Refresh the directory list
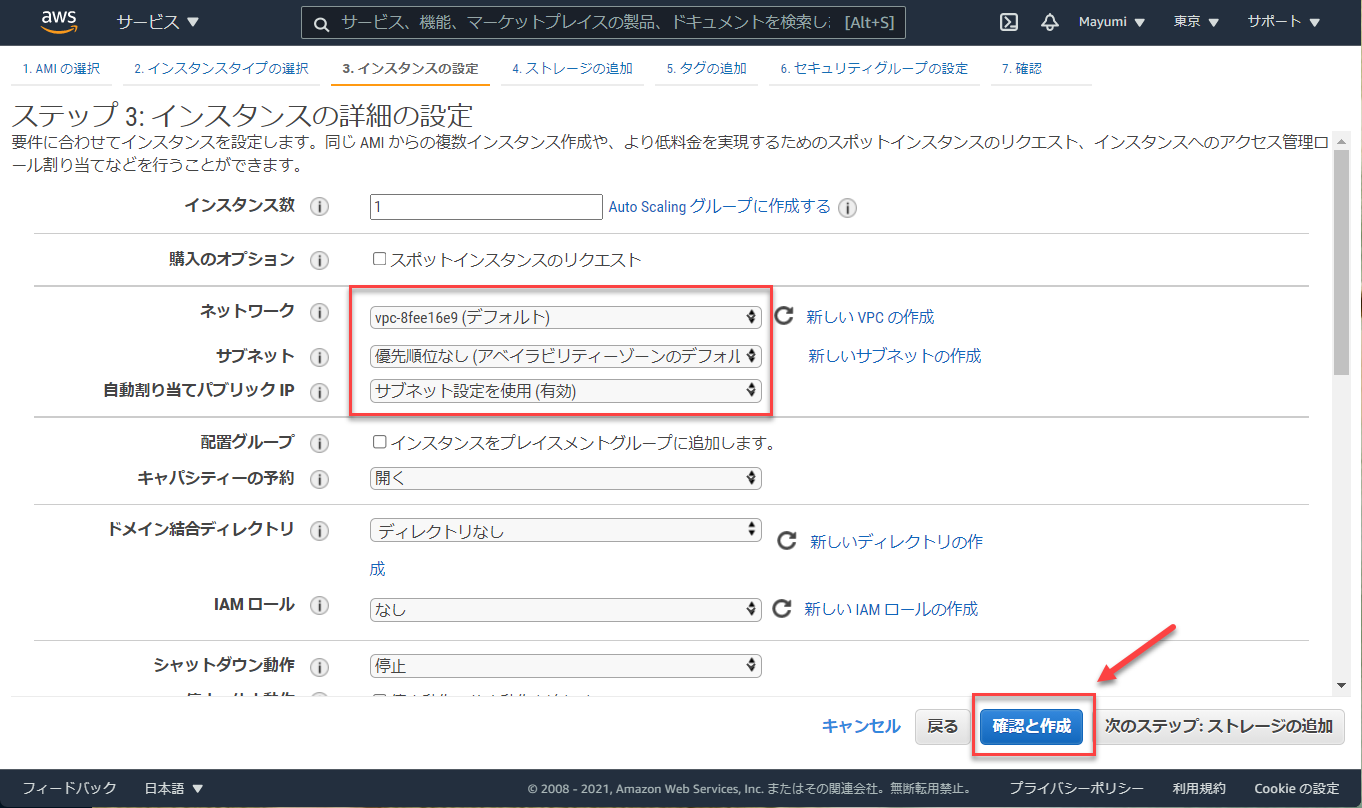This screenshot has width=1362, height=808. [787, 541]
